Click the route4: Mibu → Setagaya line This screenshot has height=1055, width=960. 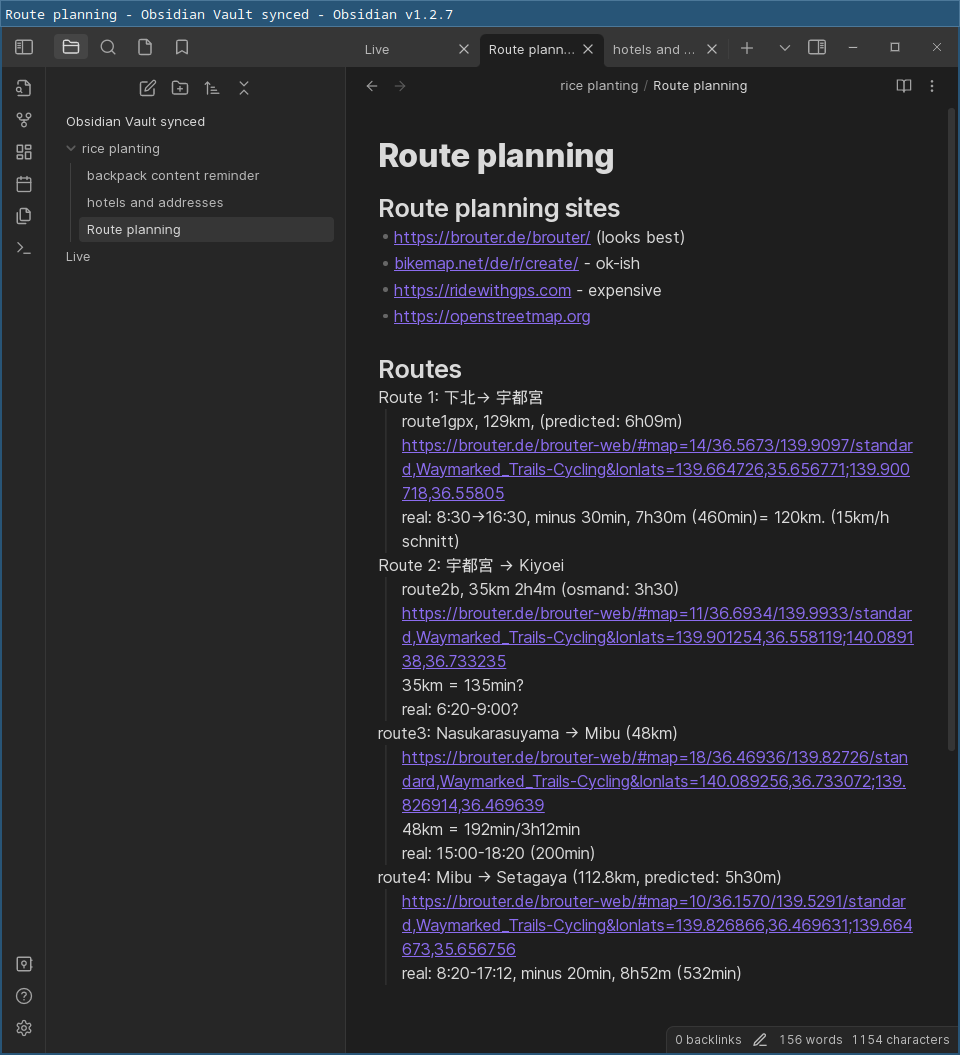point(579,877)
